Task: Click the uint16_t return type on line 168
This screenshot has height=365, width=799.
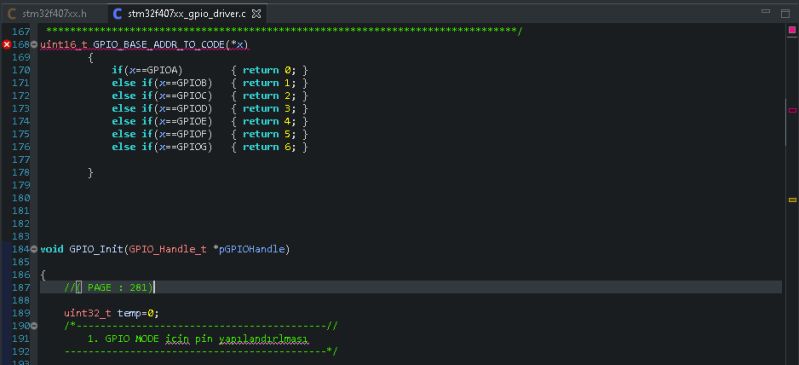Action: 64,45
